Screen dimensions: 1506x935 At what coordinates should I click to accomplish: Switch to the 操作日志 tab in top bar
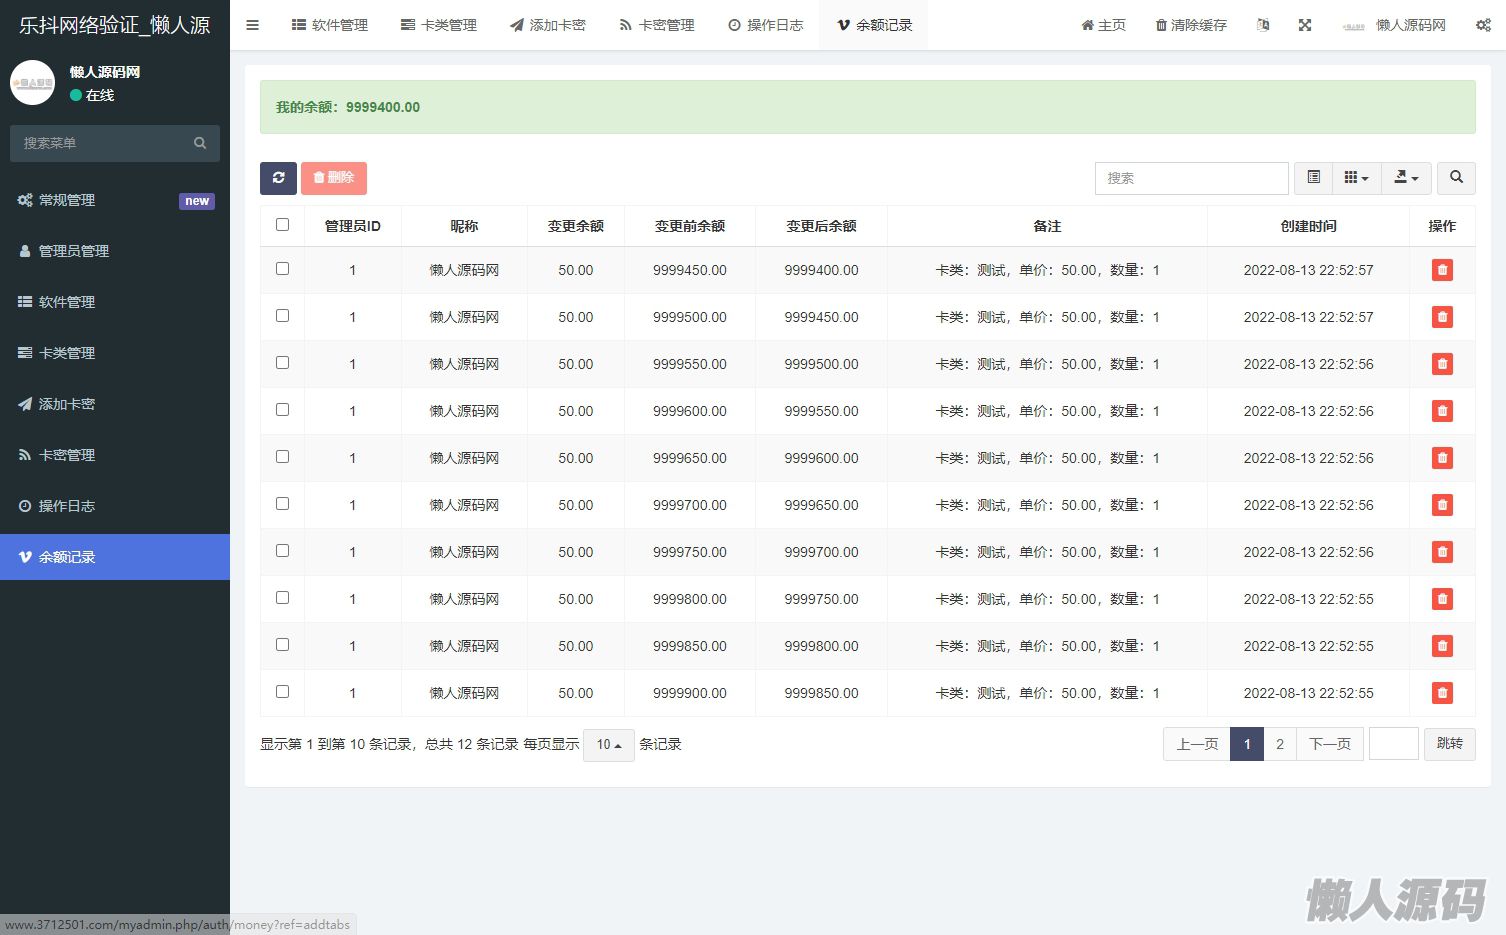pos(765,25)
